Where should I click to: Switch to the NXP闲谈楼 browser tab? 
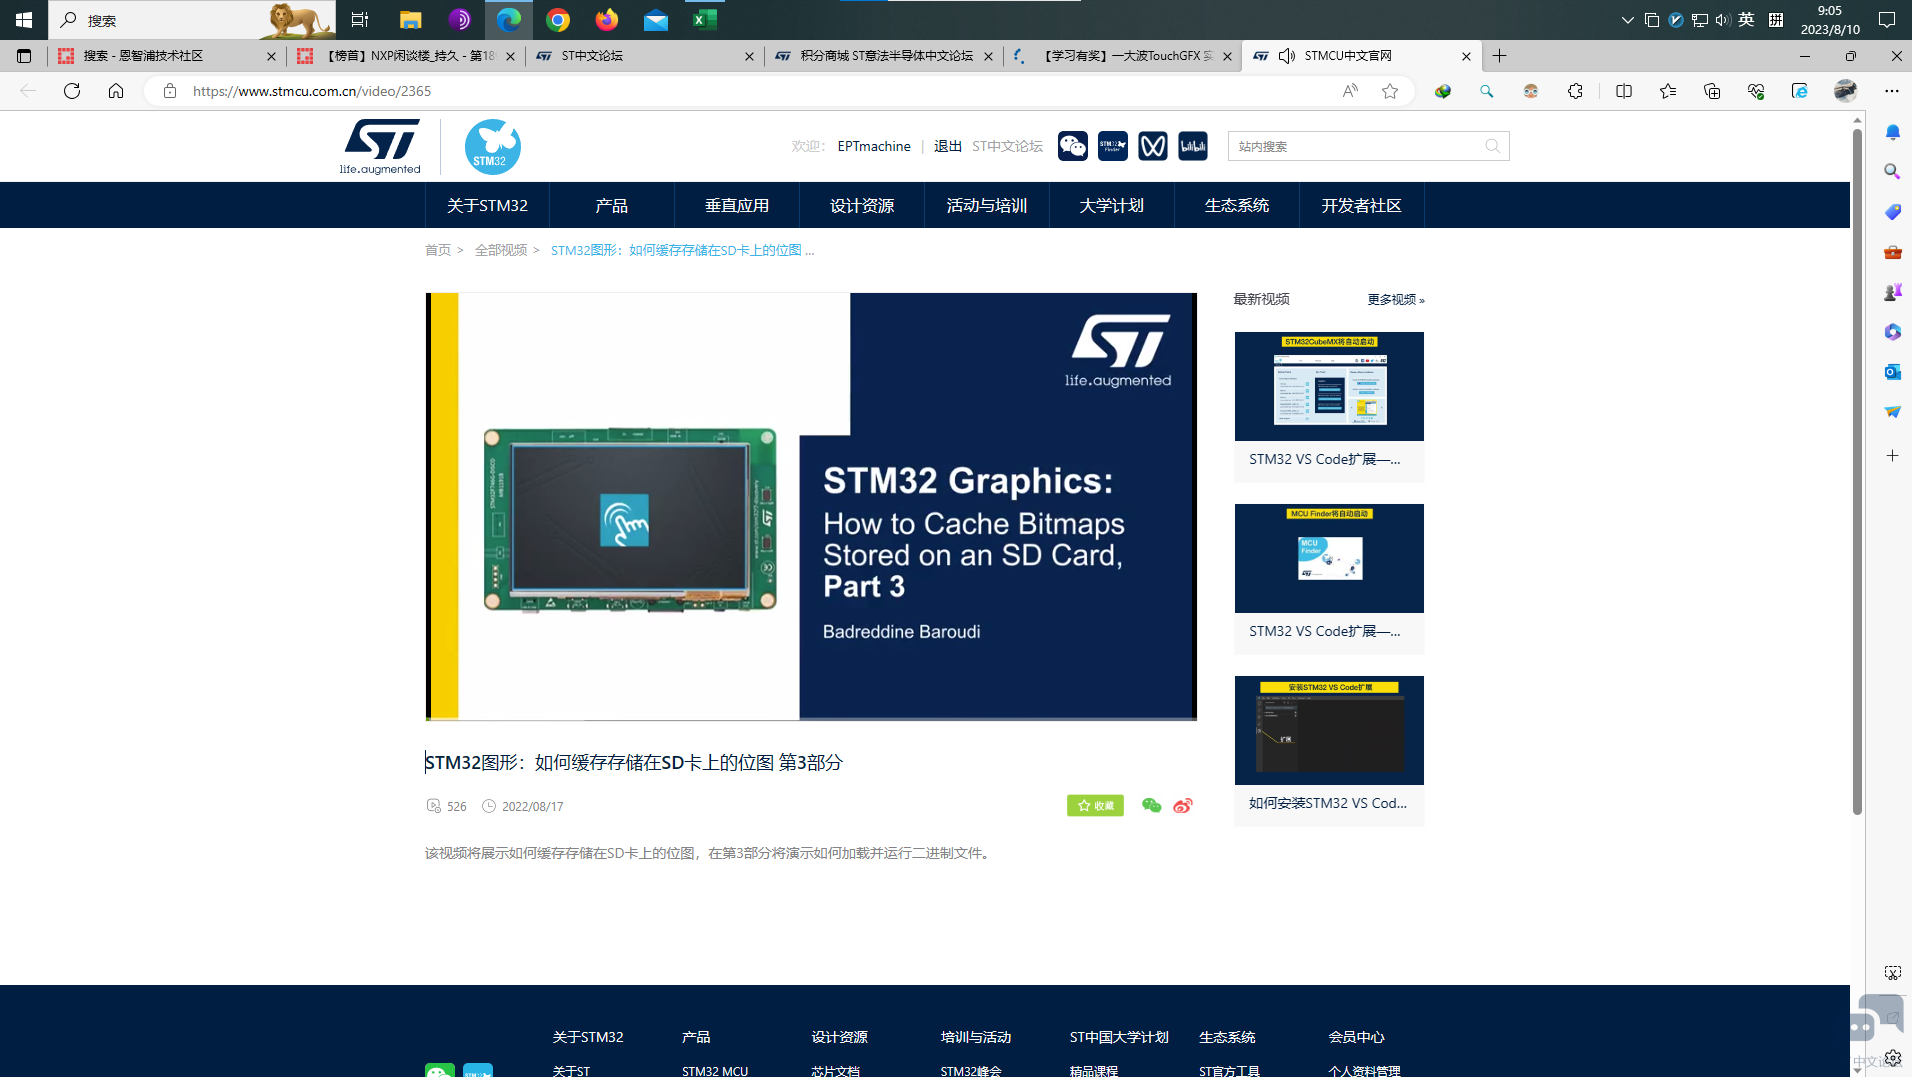coord(405,56)
